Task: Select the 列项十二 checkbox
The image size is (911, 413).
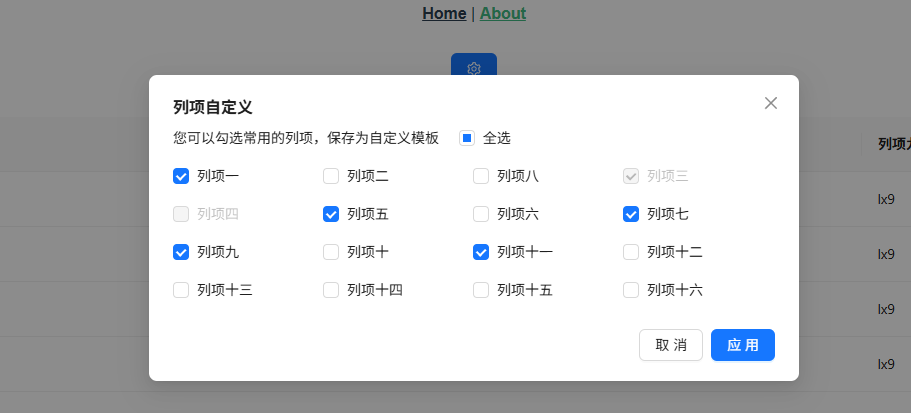Action: tap(630, 252)
